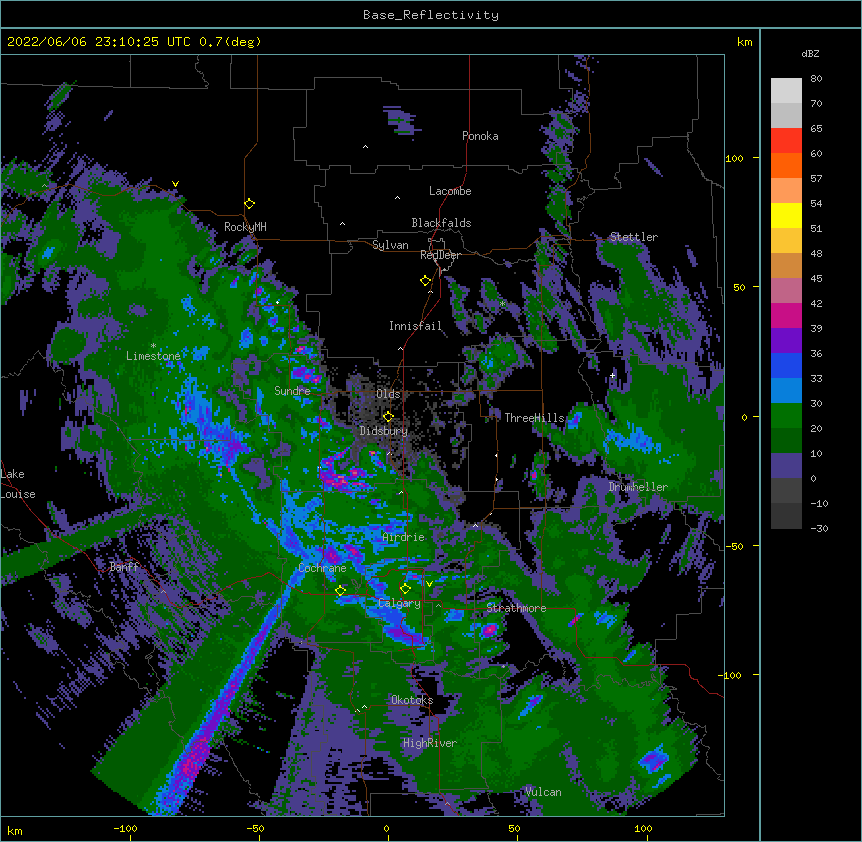Click the blue storm cell east of Vulcan
Viewport: 862px width, 842px height.
pos(653,761)
